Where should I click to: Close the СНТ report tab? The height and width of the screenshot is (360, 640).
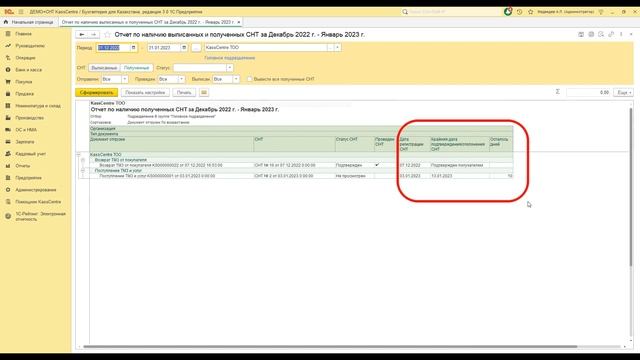tap(239, 22)
